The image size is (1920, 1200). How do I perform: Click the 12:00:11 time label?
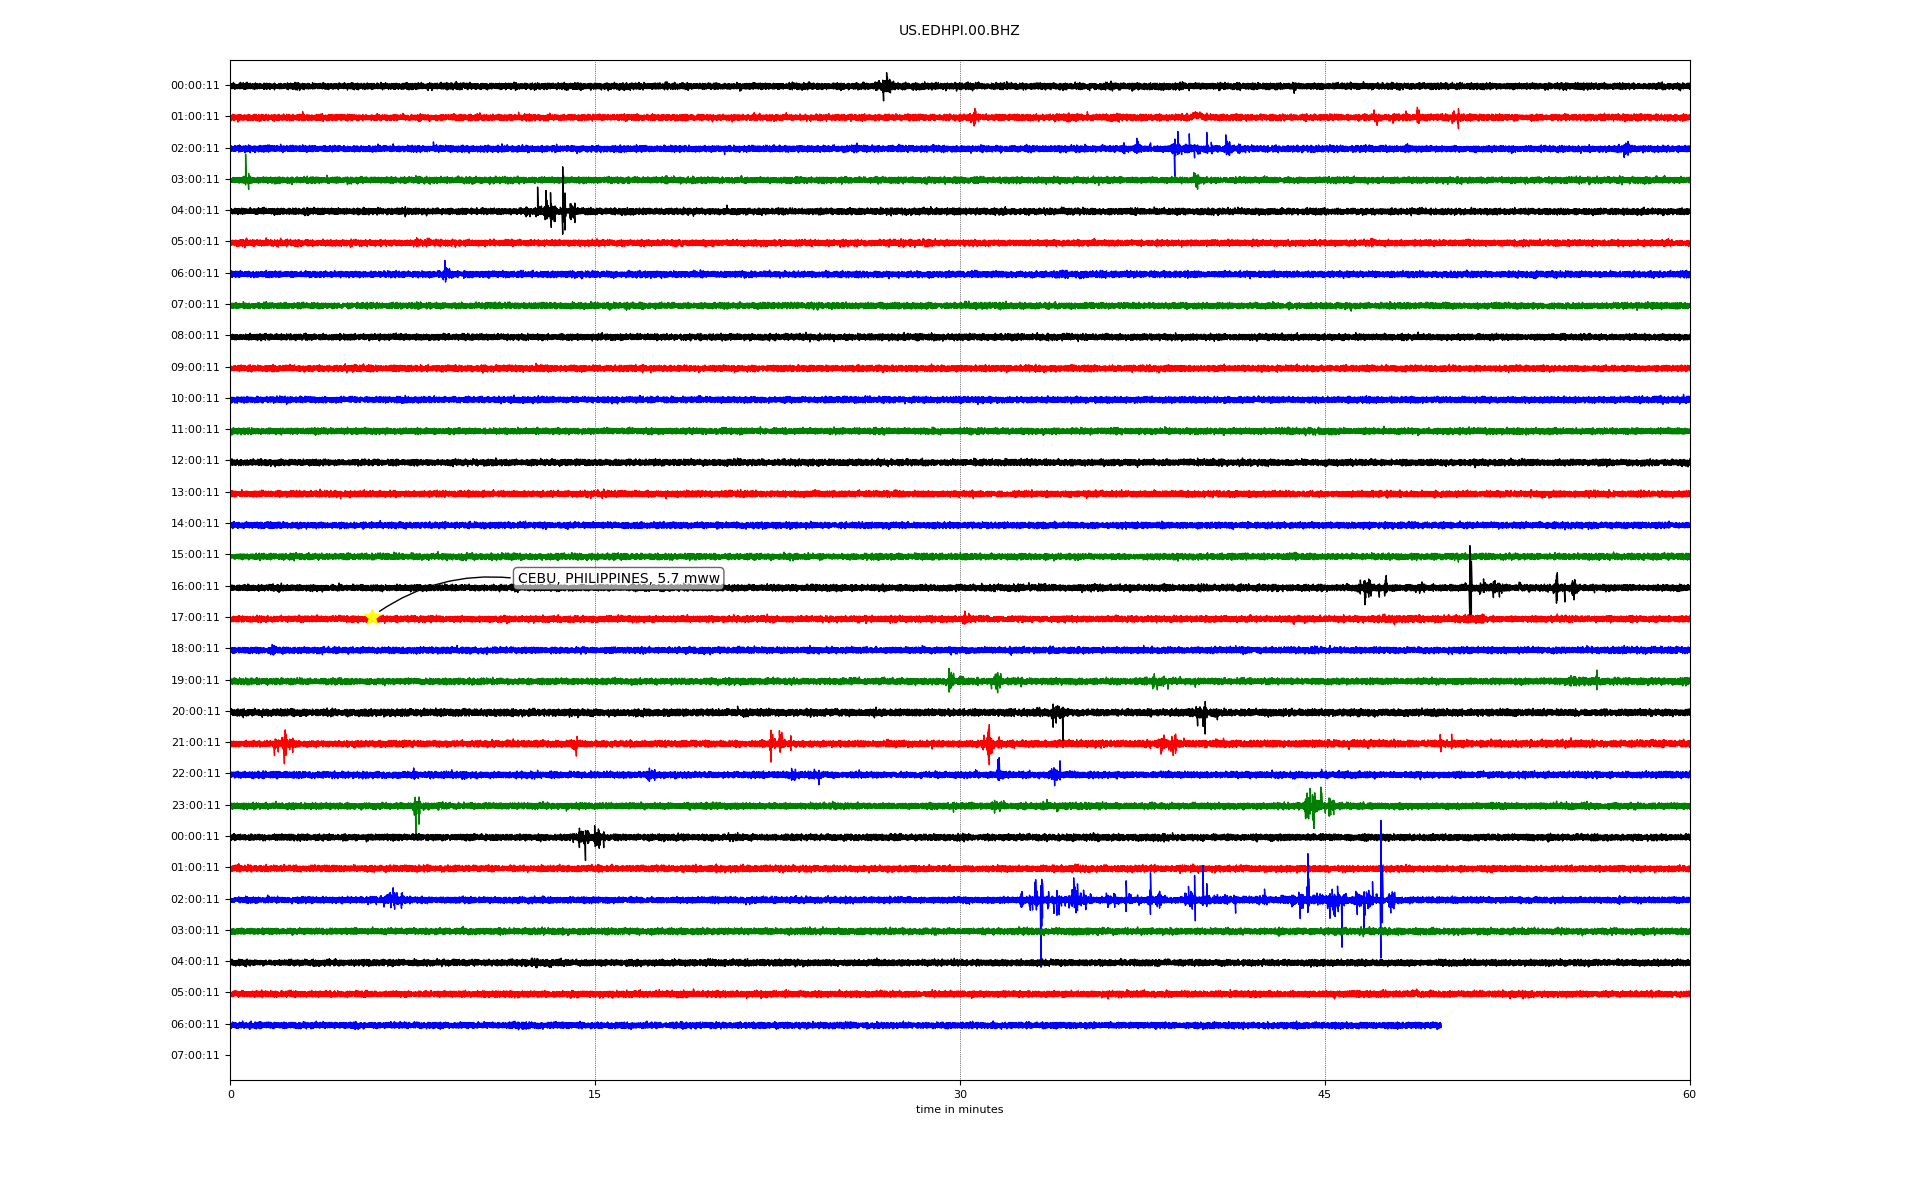click(x=195, y=461)
